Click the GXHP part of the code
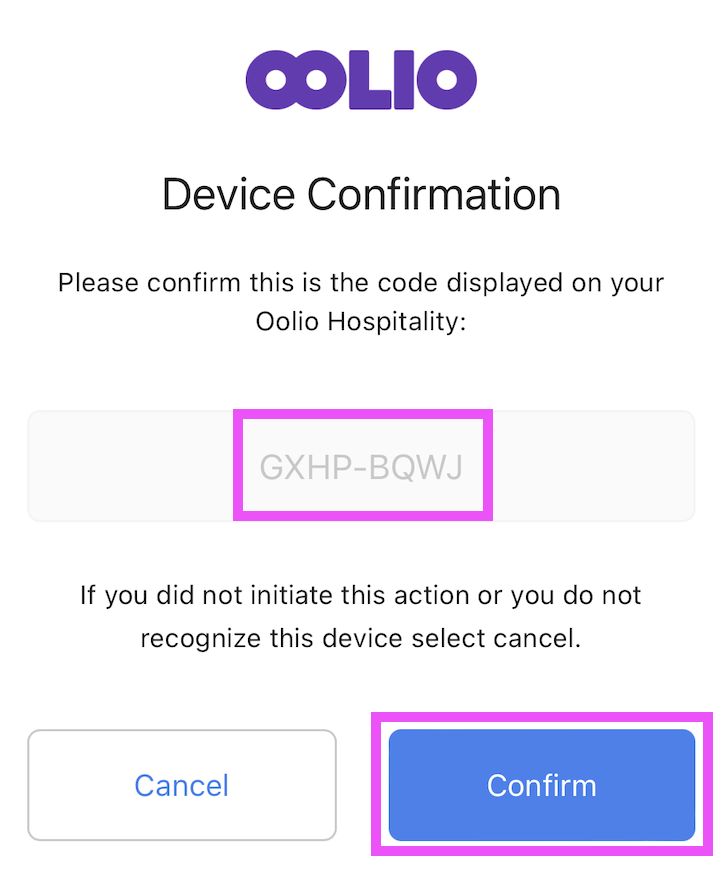 tap(296, 467)
